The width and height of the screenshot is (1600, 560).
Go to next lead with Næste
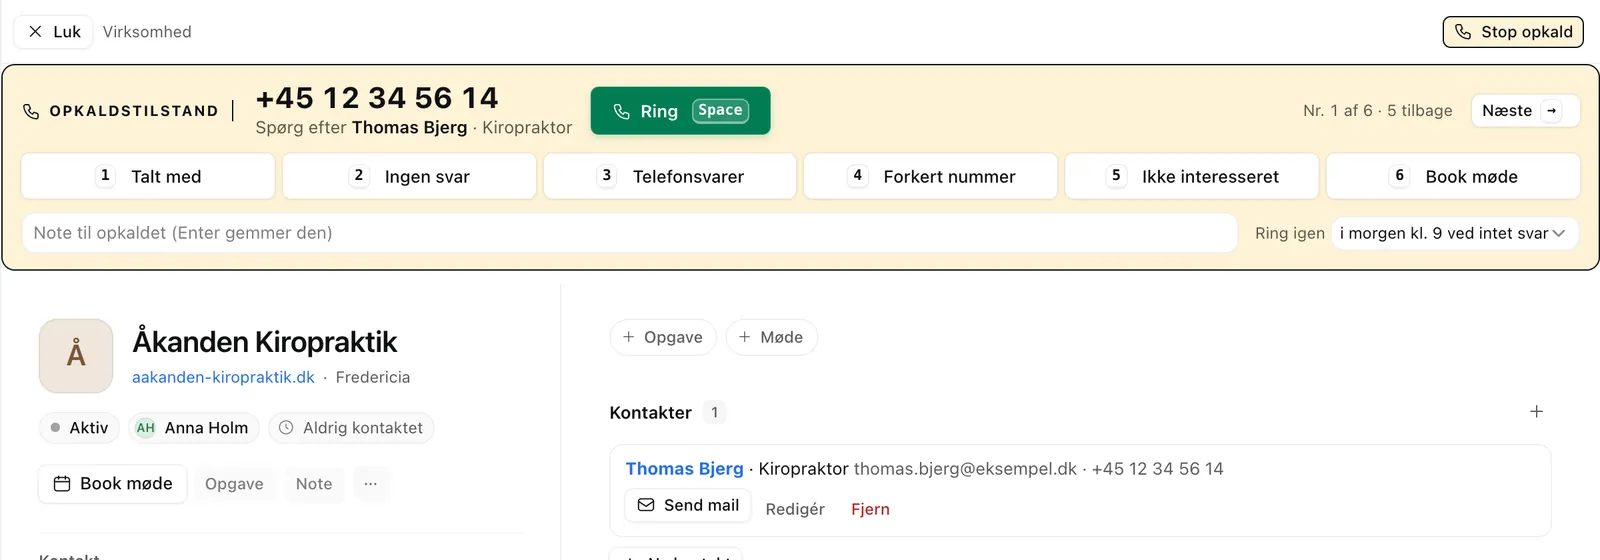tap(1525, 111)
